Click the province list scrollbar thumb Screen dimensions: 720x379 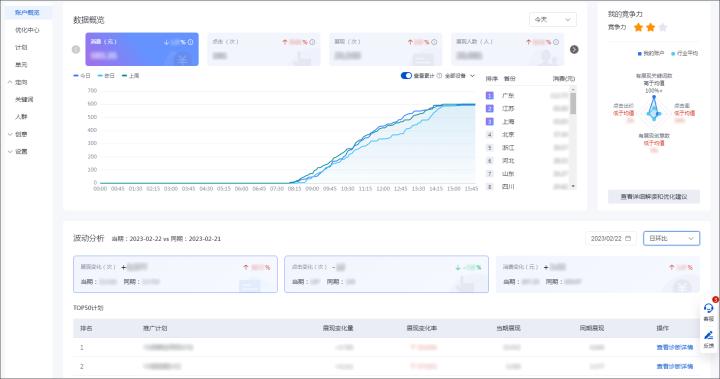pos(573,103)
